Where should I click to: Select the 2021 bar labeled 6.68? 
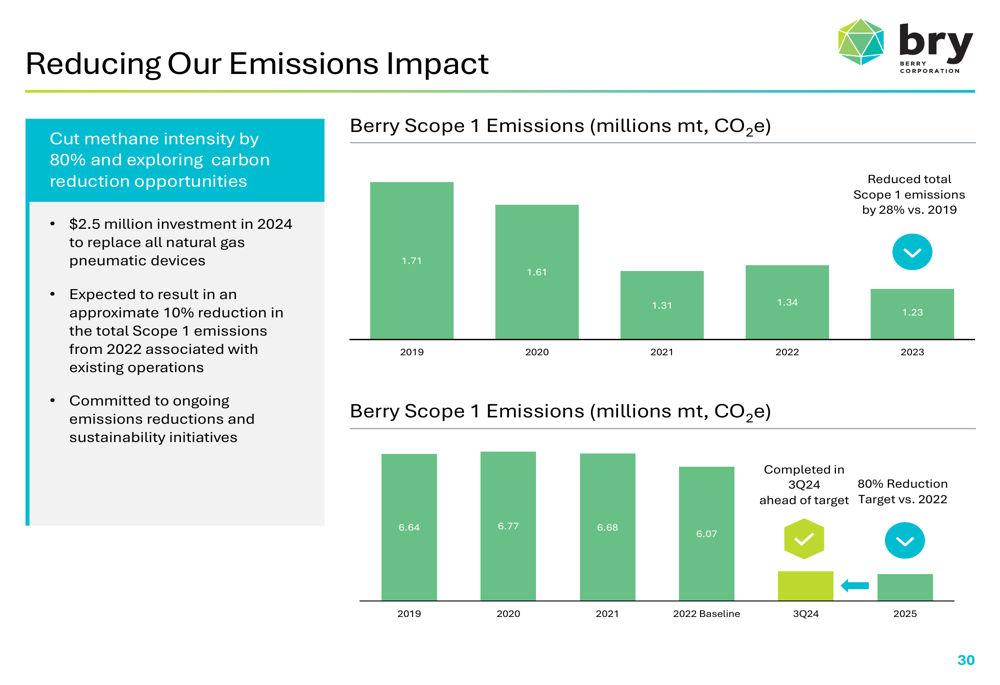tap(607, 527)
